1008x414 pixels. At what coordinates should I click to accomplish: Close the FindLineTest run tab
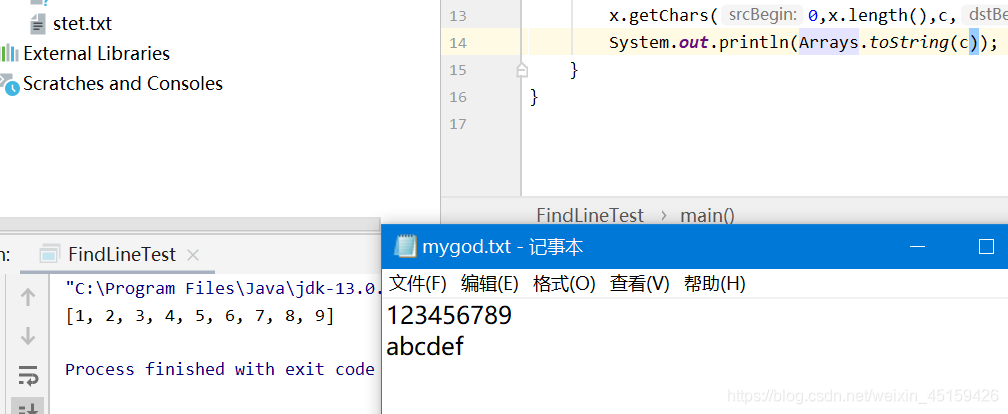(x=192, y=255)
